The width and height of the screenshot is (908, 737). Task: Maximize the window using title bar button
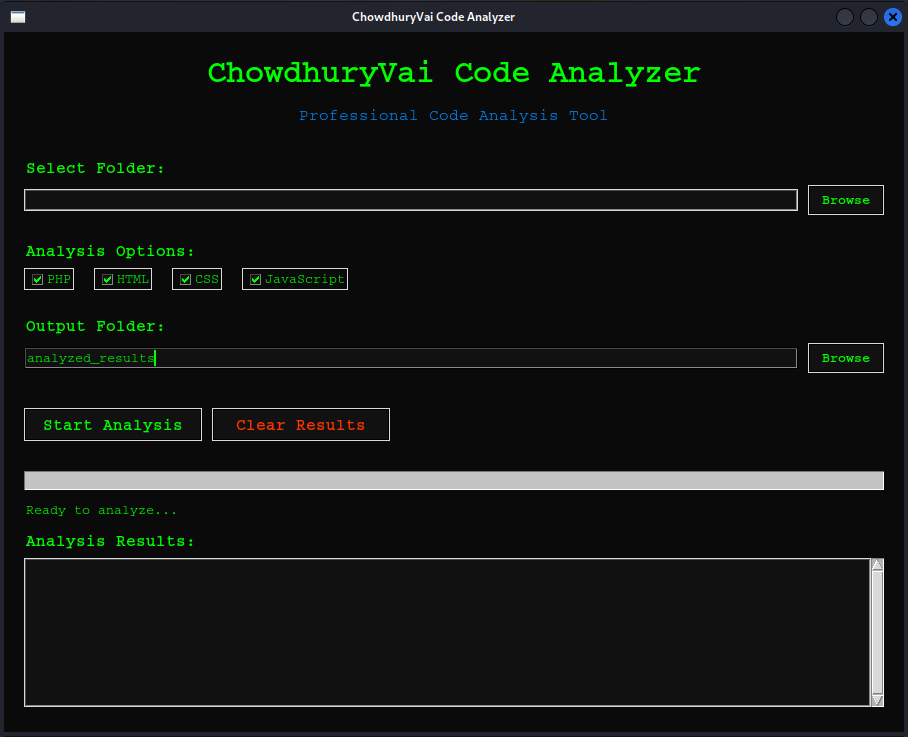(869, 17)
